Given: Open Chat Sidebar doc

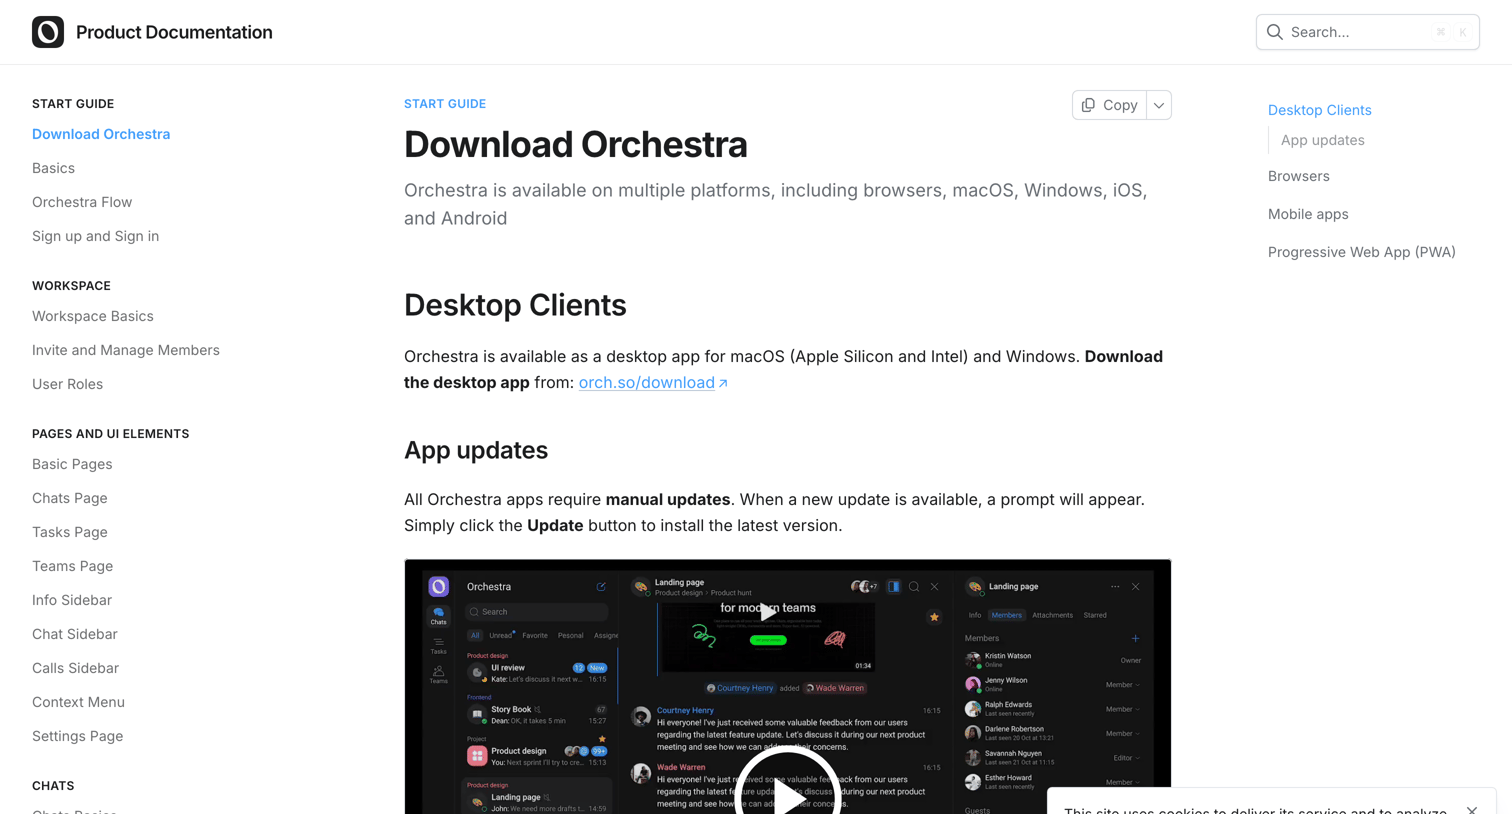Looking at the screenshot, I should (75, 634).
